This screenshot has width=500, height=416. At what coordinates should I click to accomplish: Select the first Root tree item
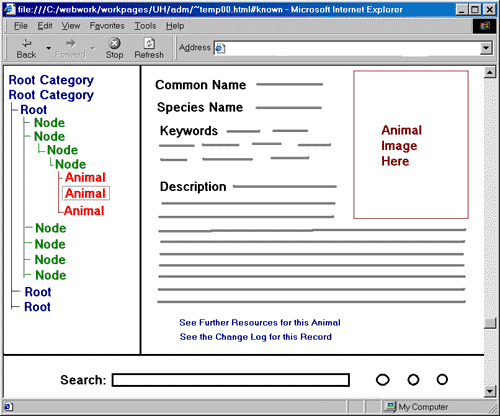(34, 110)
